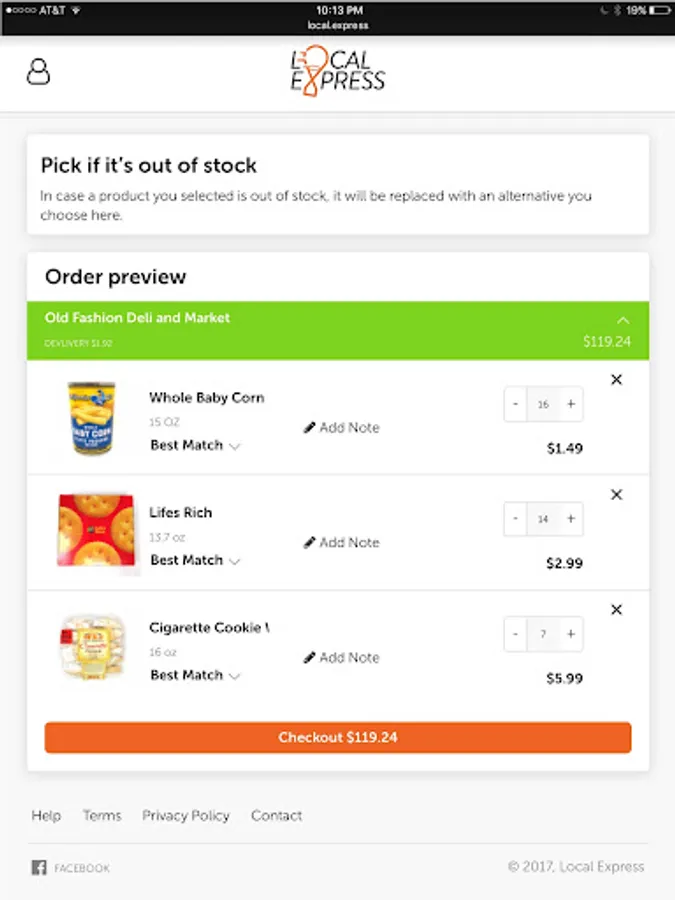Open the Facebook page link
675x900 pixels.
pyautogui.click(x=70, y=868)
